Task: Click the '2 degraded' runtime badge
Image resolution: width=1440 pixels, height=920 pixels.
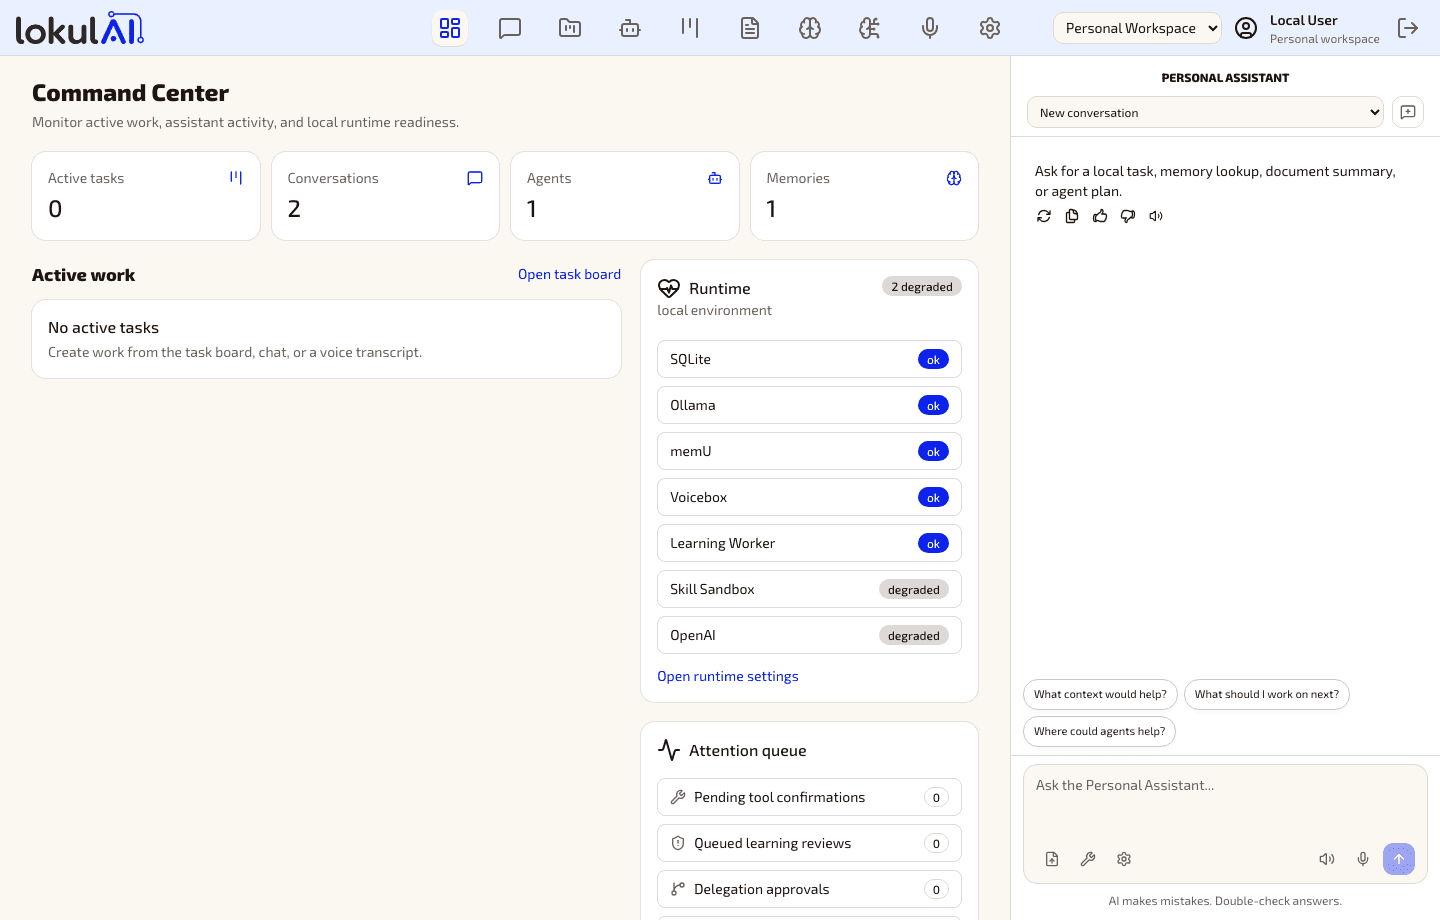Action: (x=922, y=287)
